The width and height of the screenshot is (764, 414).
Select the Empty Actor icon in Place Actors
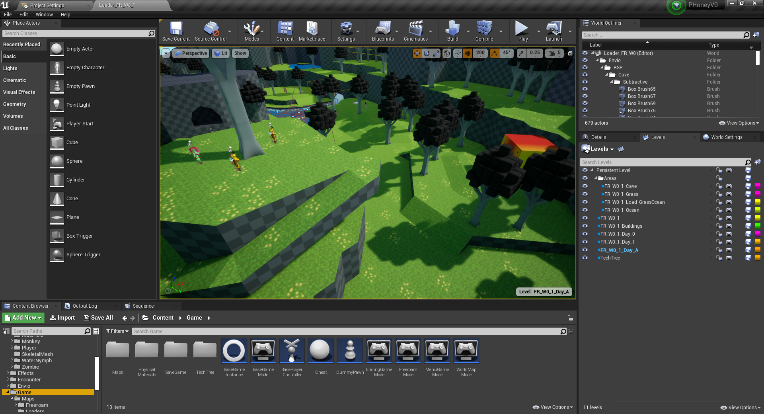57,49
